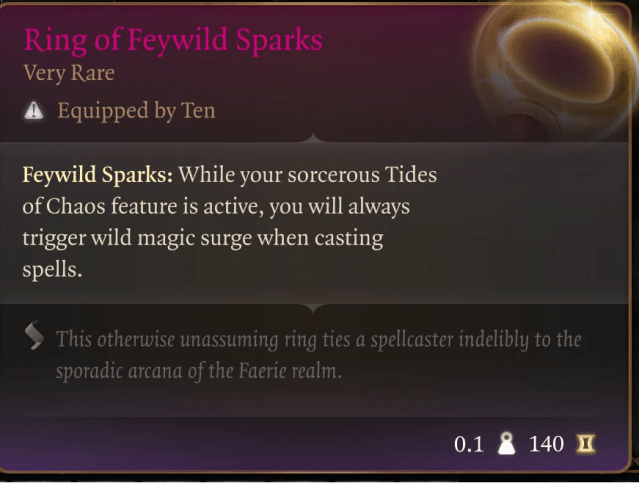
Task: Click the Very Rare rarity label
Action: click(x=69, y=73)
